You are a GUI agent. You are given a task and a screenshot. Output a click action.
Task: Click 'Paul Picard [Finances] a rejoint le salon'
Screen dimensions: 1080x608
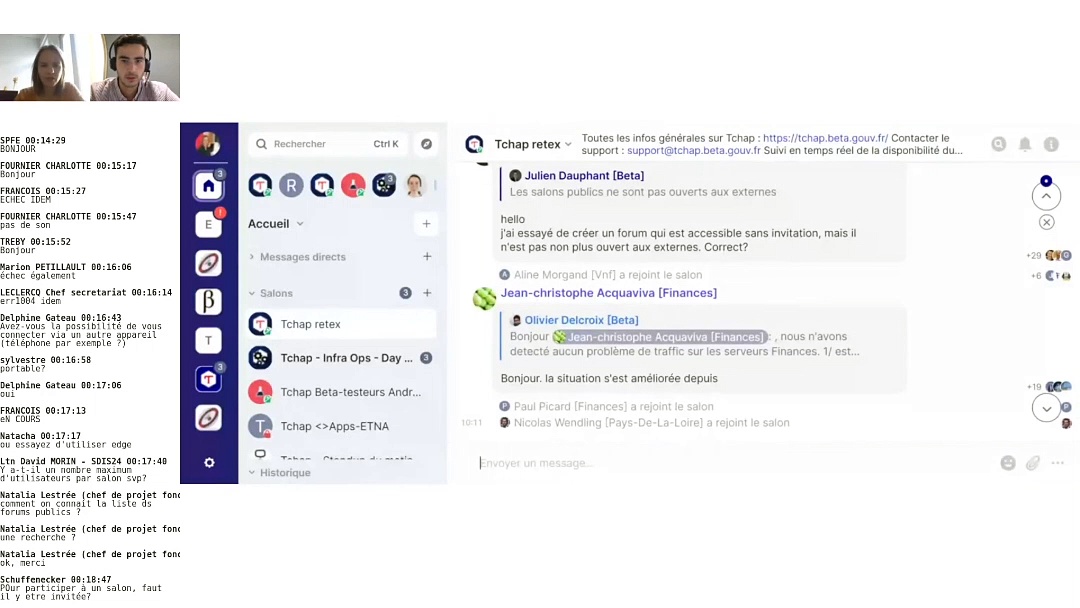(x=614, y=406)
